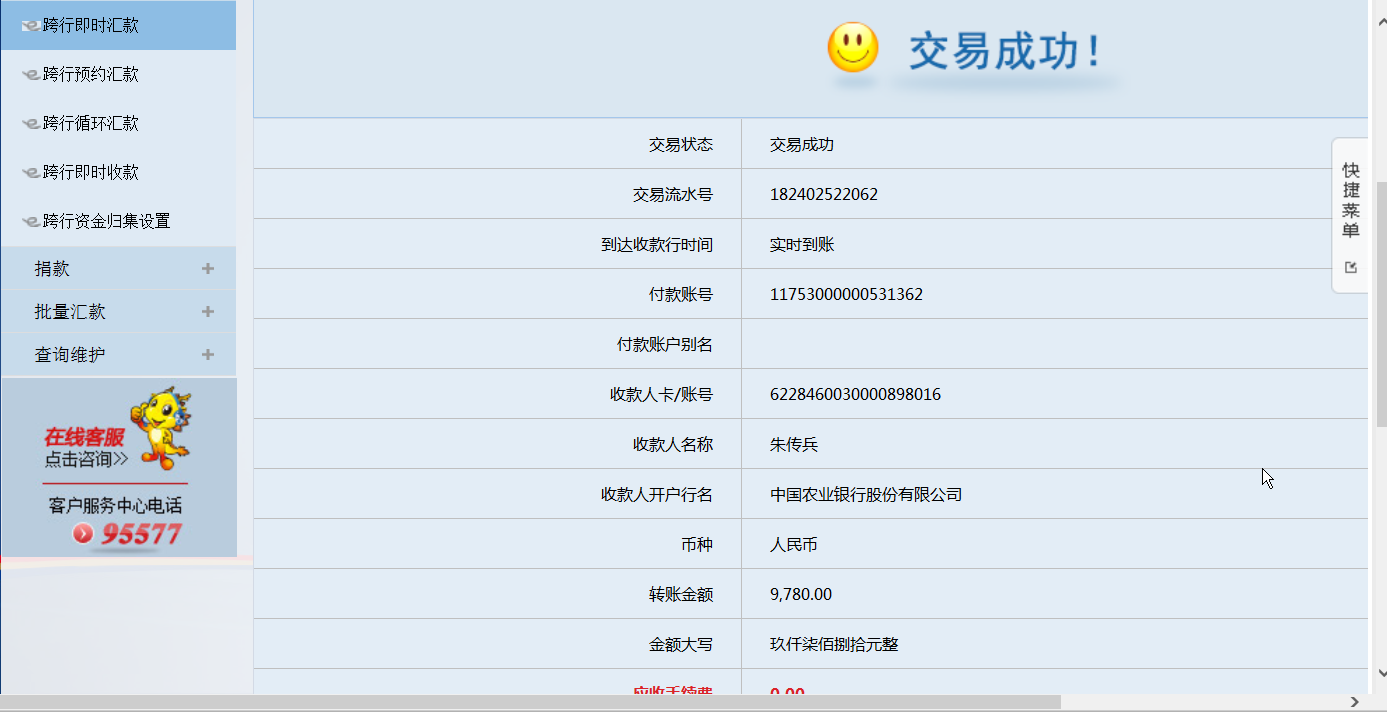This screenshot has height=712, width=1387.
Task: Click the e-icon beside 跨行资金归集设置
Action: 31,222
